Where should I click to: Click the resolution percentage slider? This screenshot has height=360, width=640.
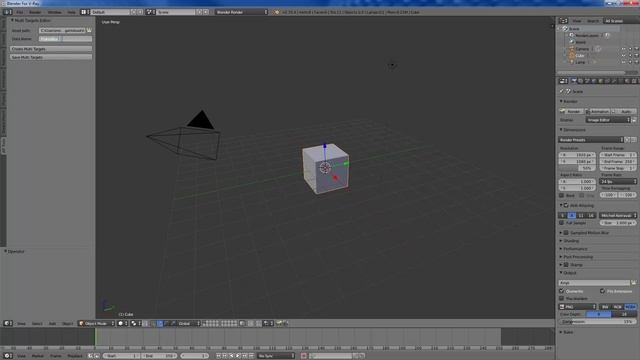[577, 168]
